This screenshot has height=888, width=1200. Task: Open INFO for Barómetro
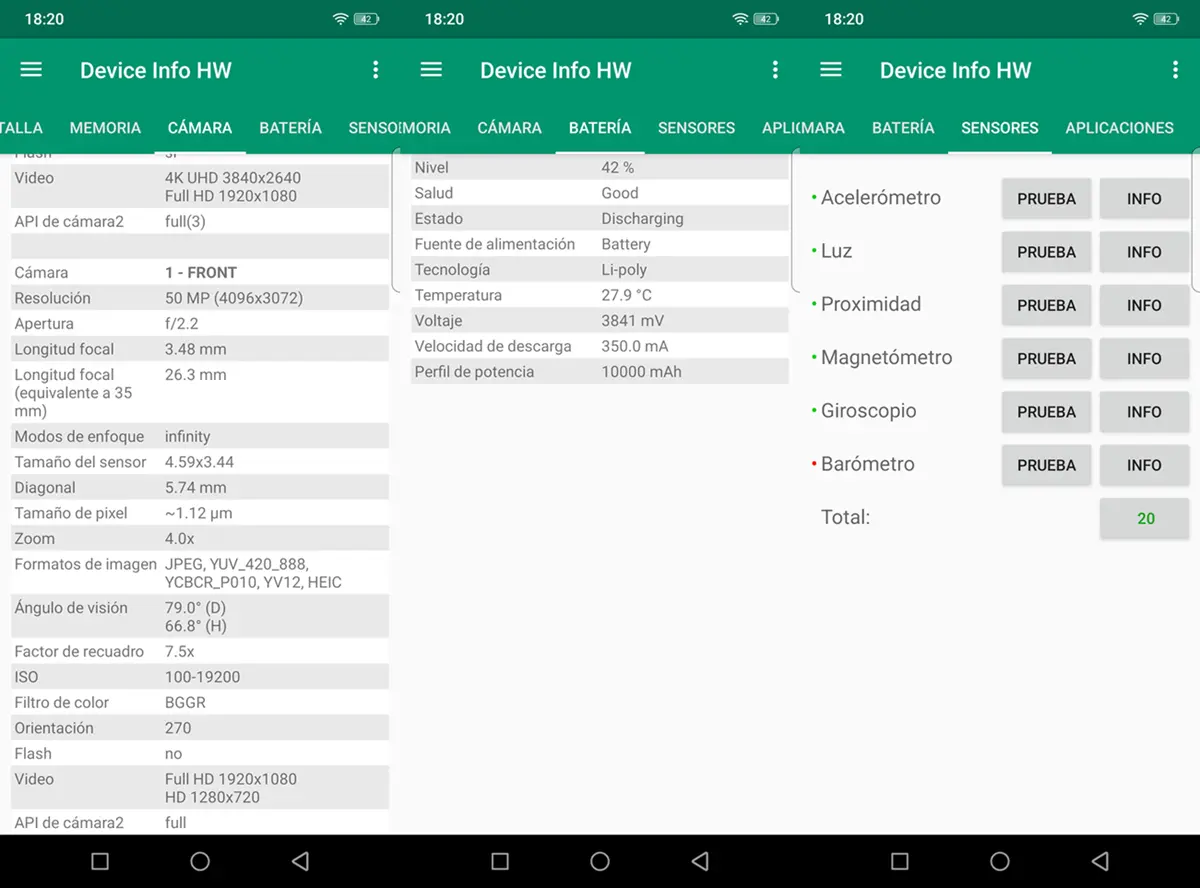[1144, 465]
